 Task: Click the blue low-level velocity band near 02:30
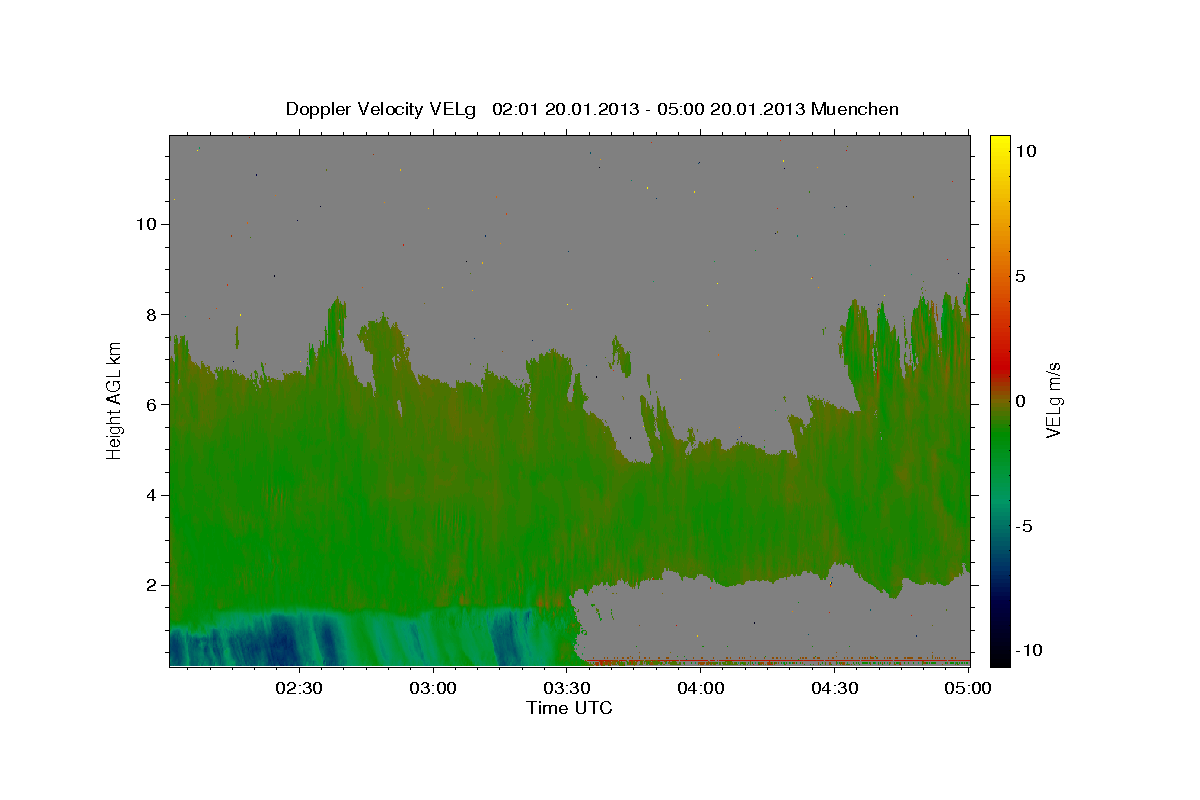point(285,640)
